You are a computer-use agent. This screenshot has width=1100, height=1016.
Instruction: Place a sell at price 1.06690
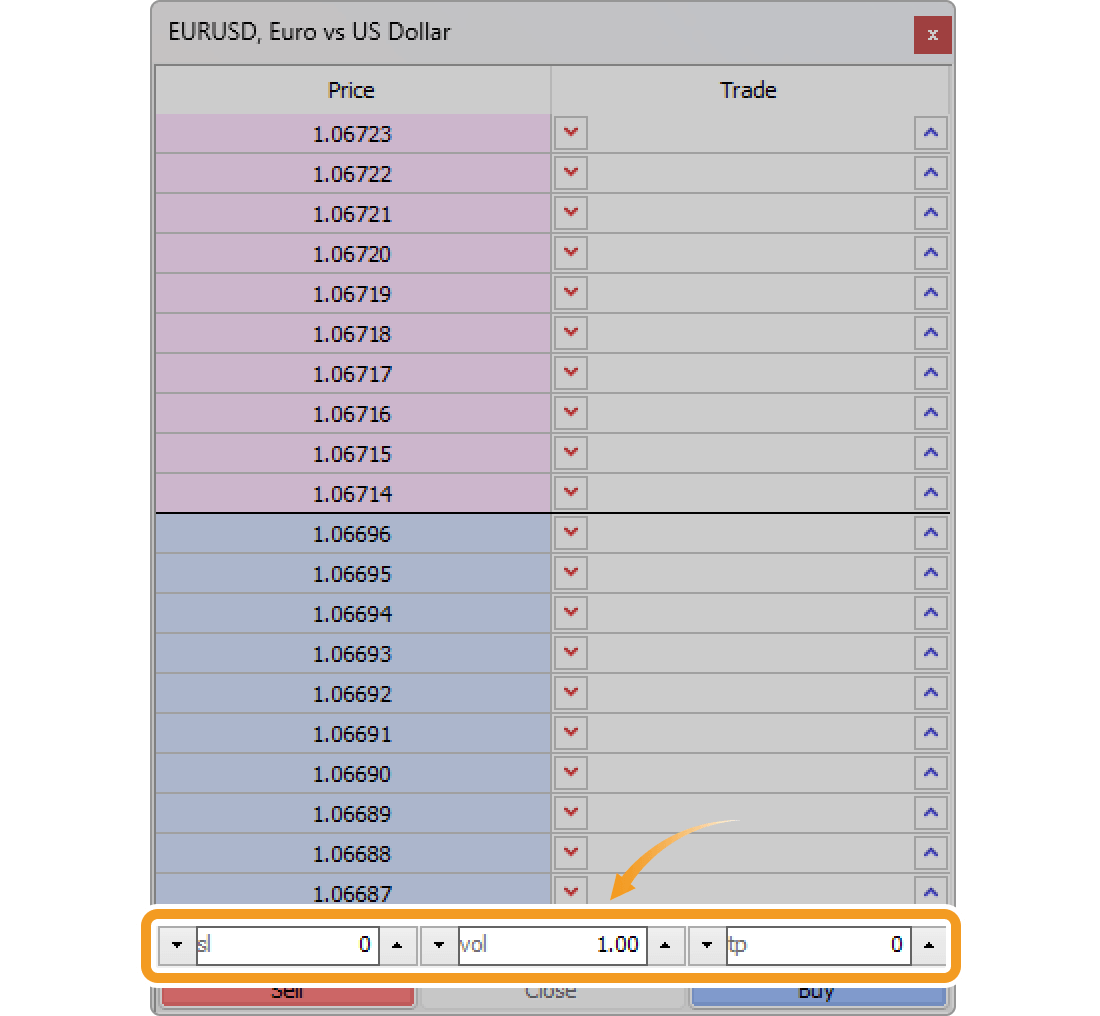(570, 773)
